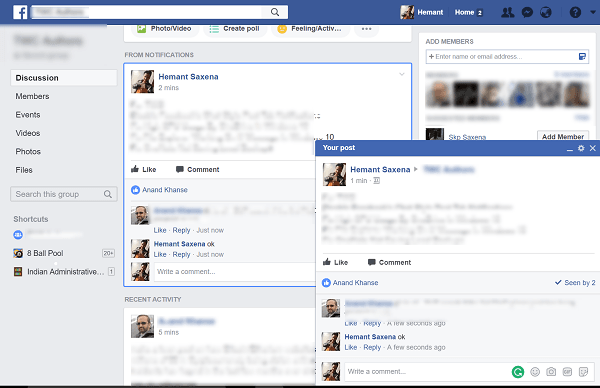Click the GIF icon in popup comment box
Image resolution: width=600 pixels, height=388 pixels.
pos(567,372)
